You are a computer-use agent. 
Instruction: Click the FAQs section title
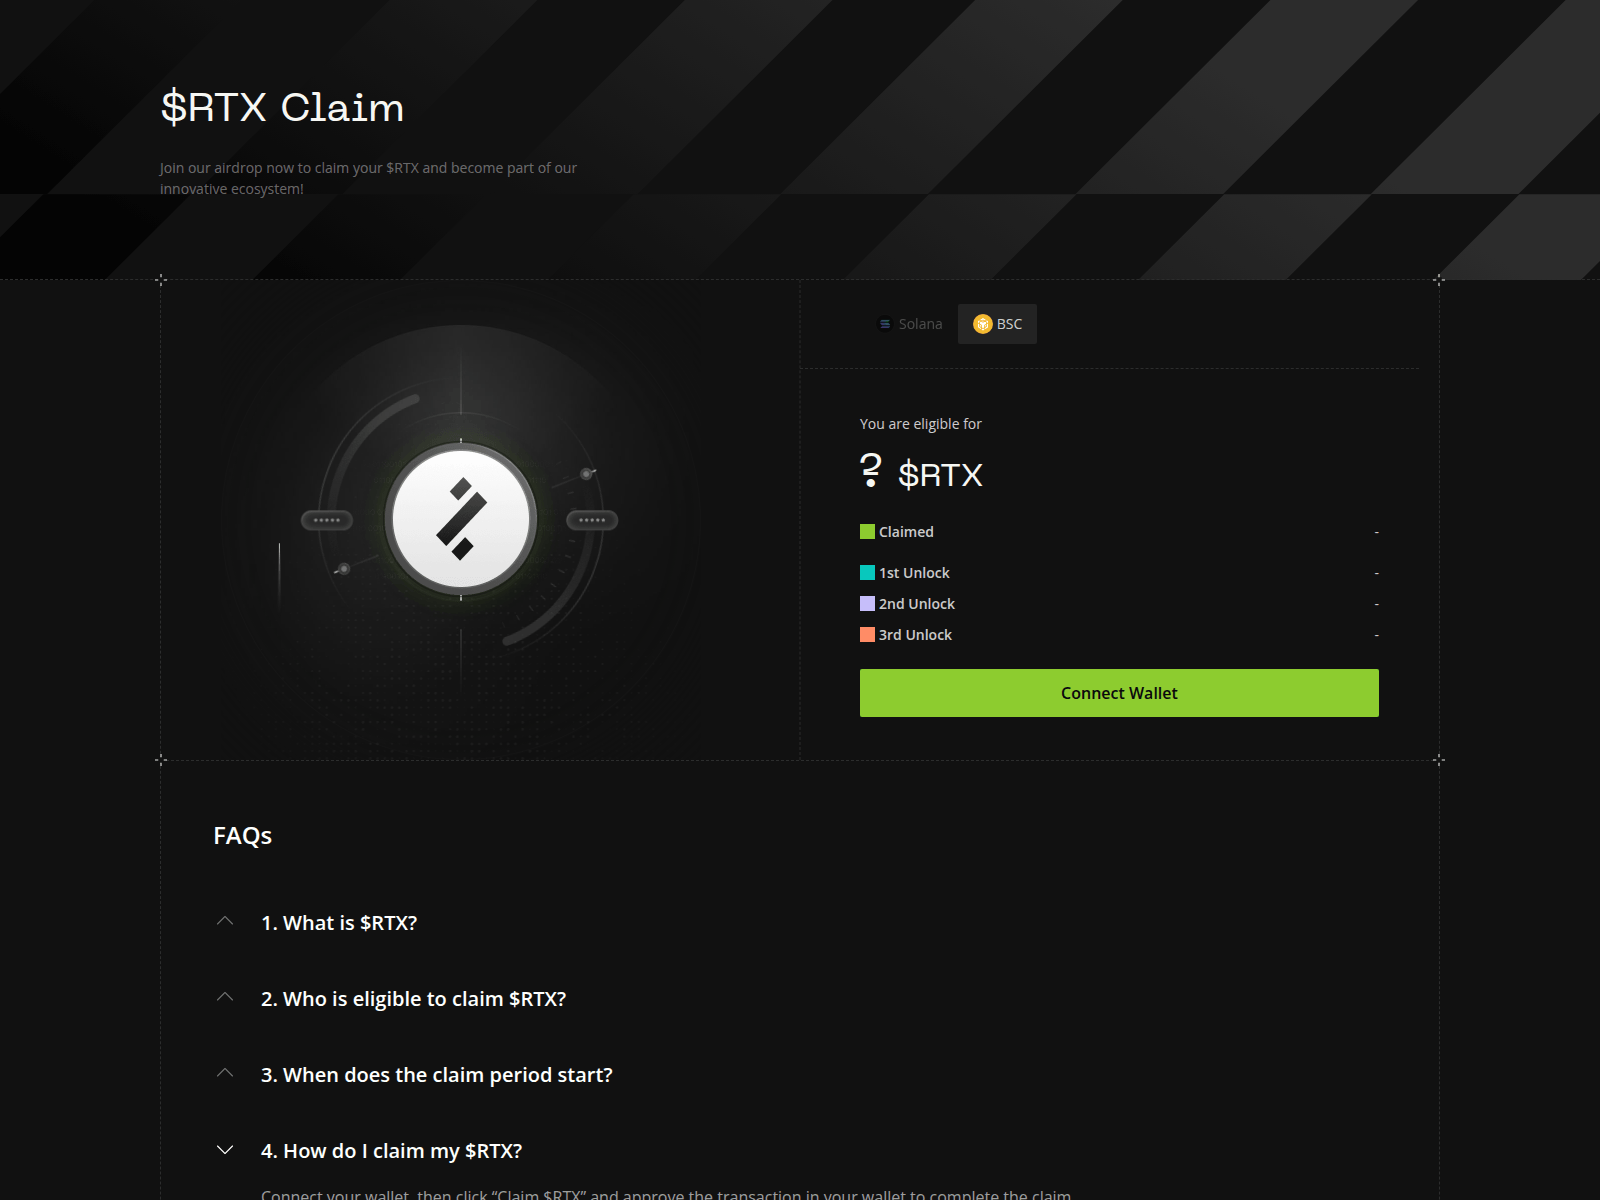[x=241, y=836]
